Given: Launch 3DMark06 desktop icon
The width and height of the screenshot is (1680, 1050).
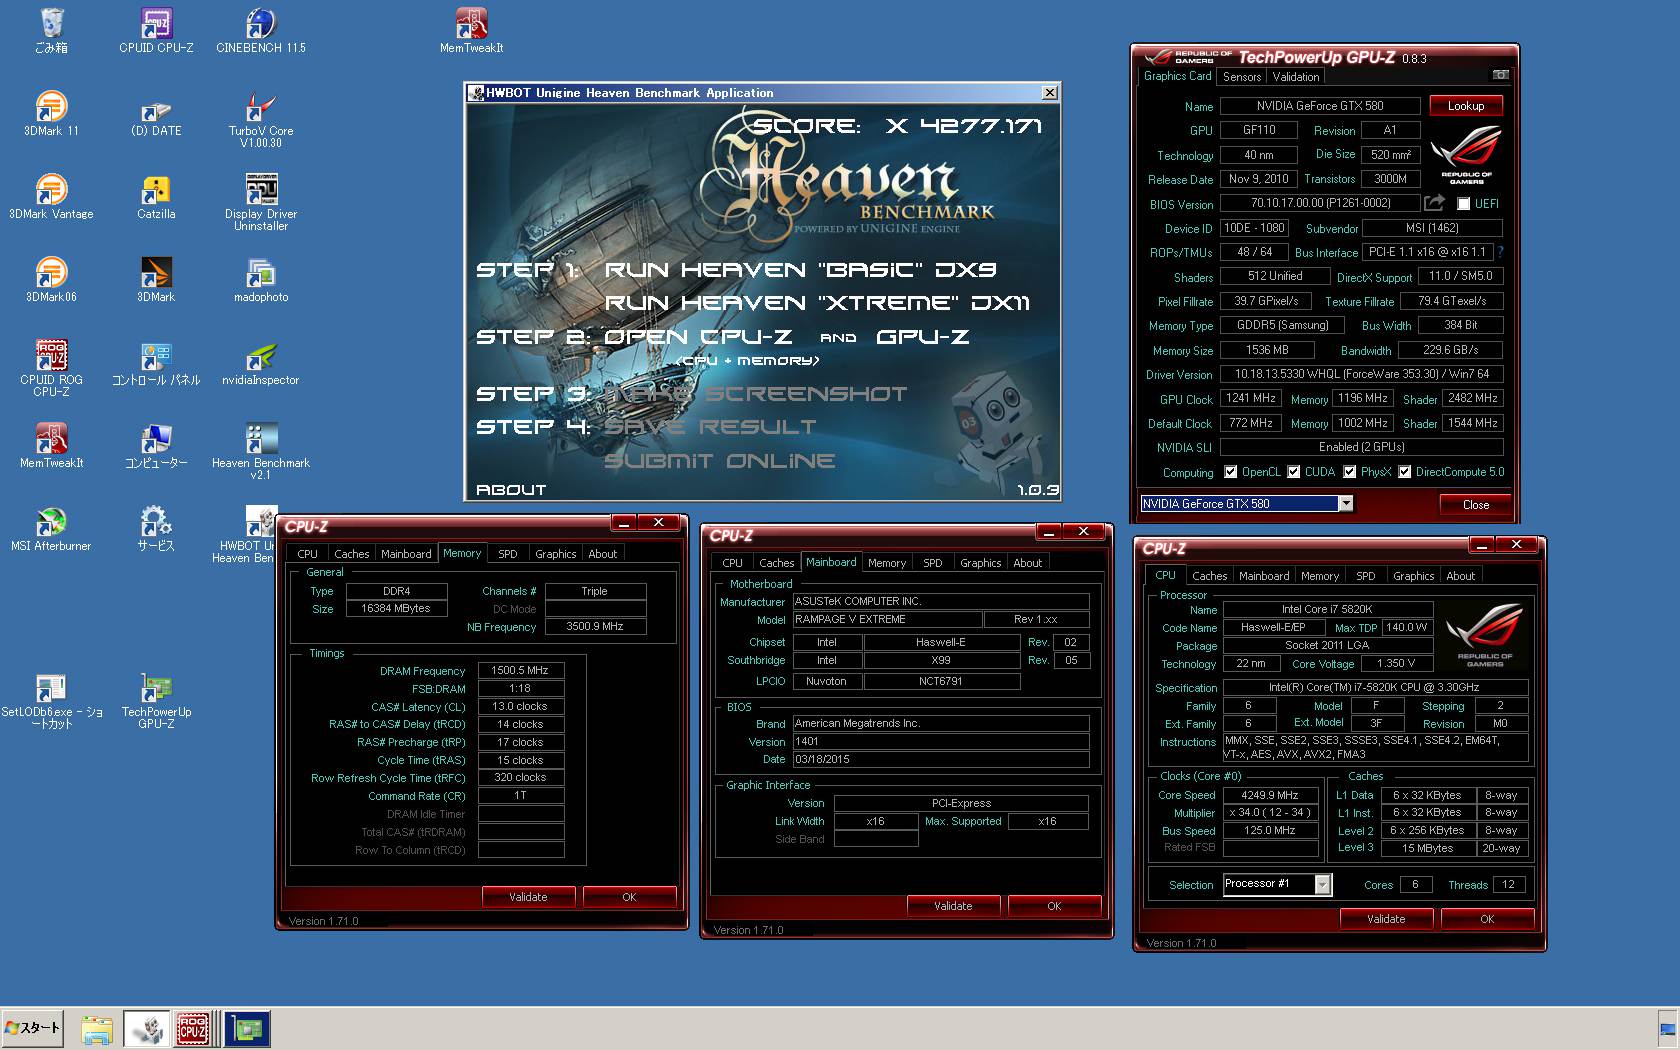Looking at the screenshot, I should (51, 279).
